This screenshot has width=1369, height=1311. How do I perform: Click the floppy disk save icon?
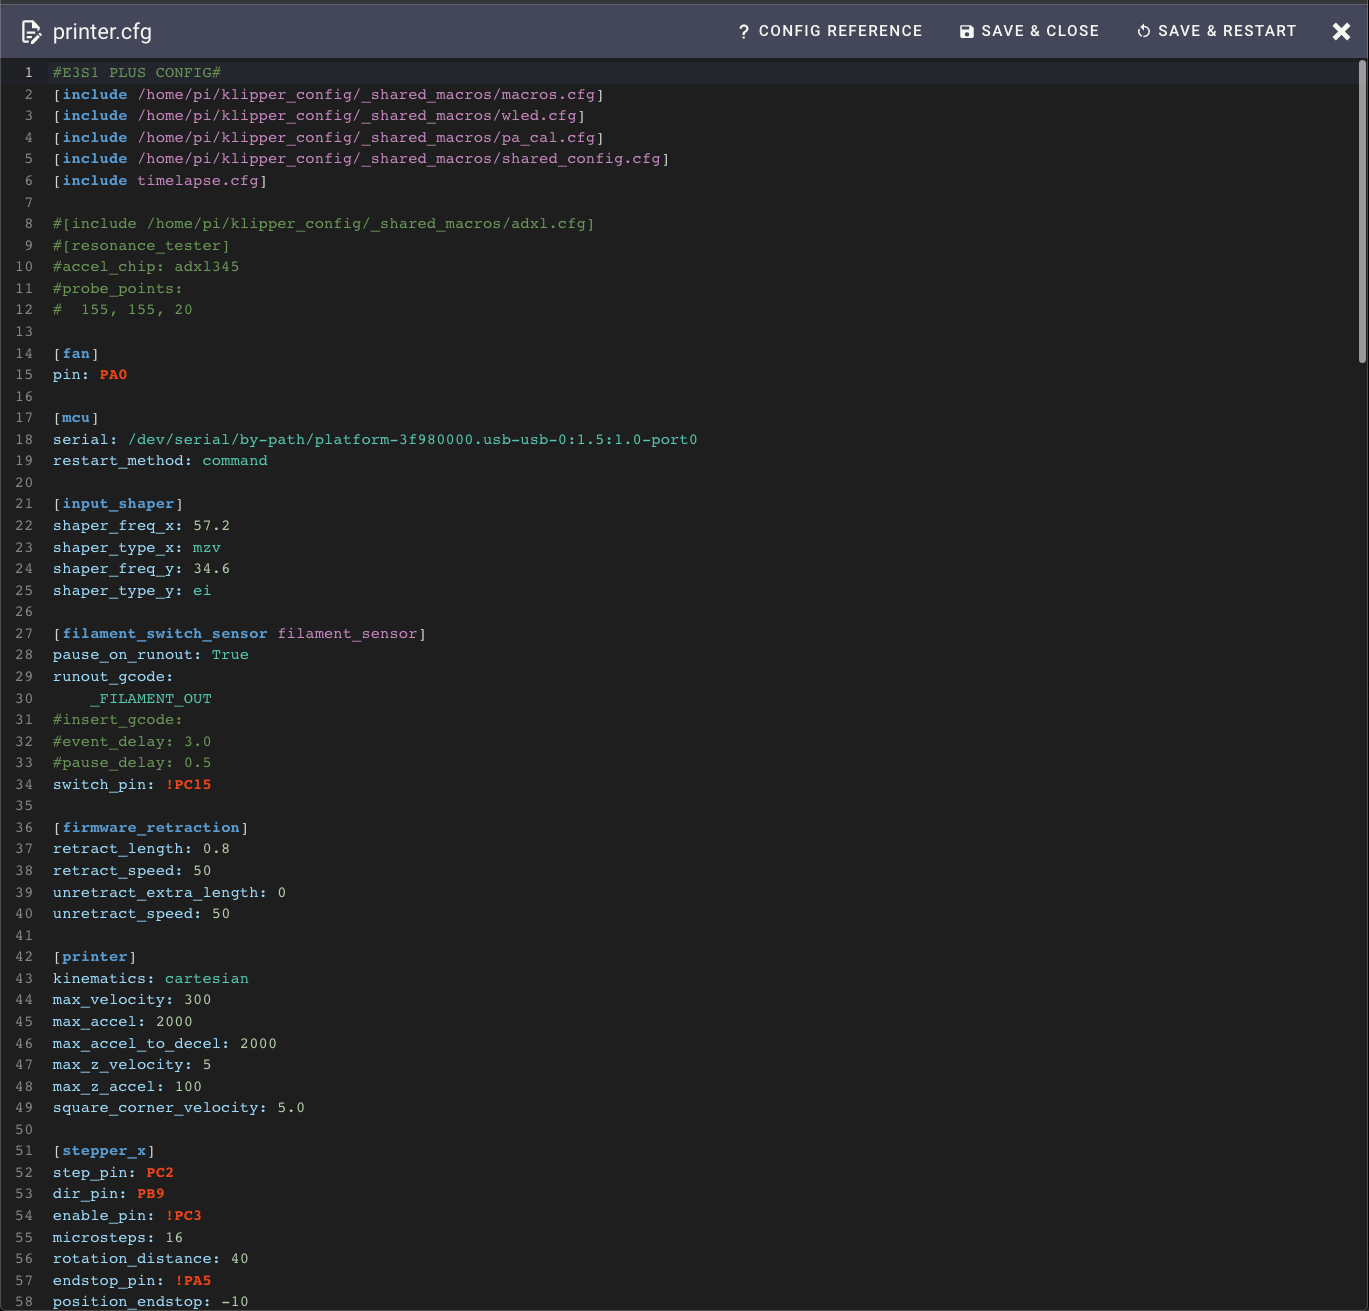click(966, 31)
